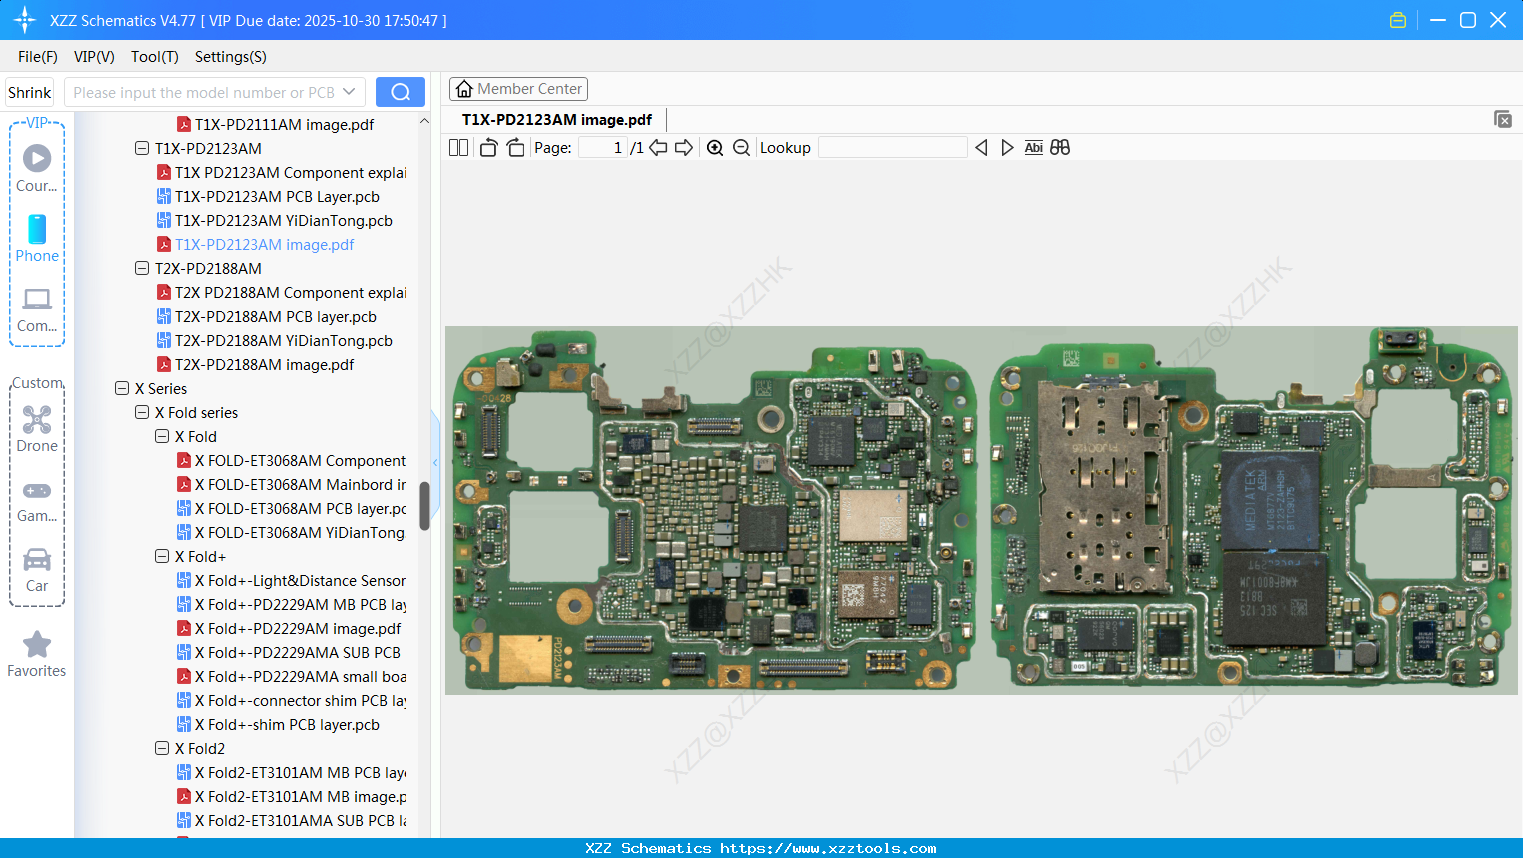1523x858 pixels.
Task: Open T1X PD2123AM Component explanation file
Action: (281, 172)
